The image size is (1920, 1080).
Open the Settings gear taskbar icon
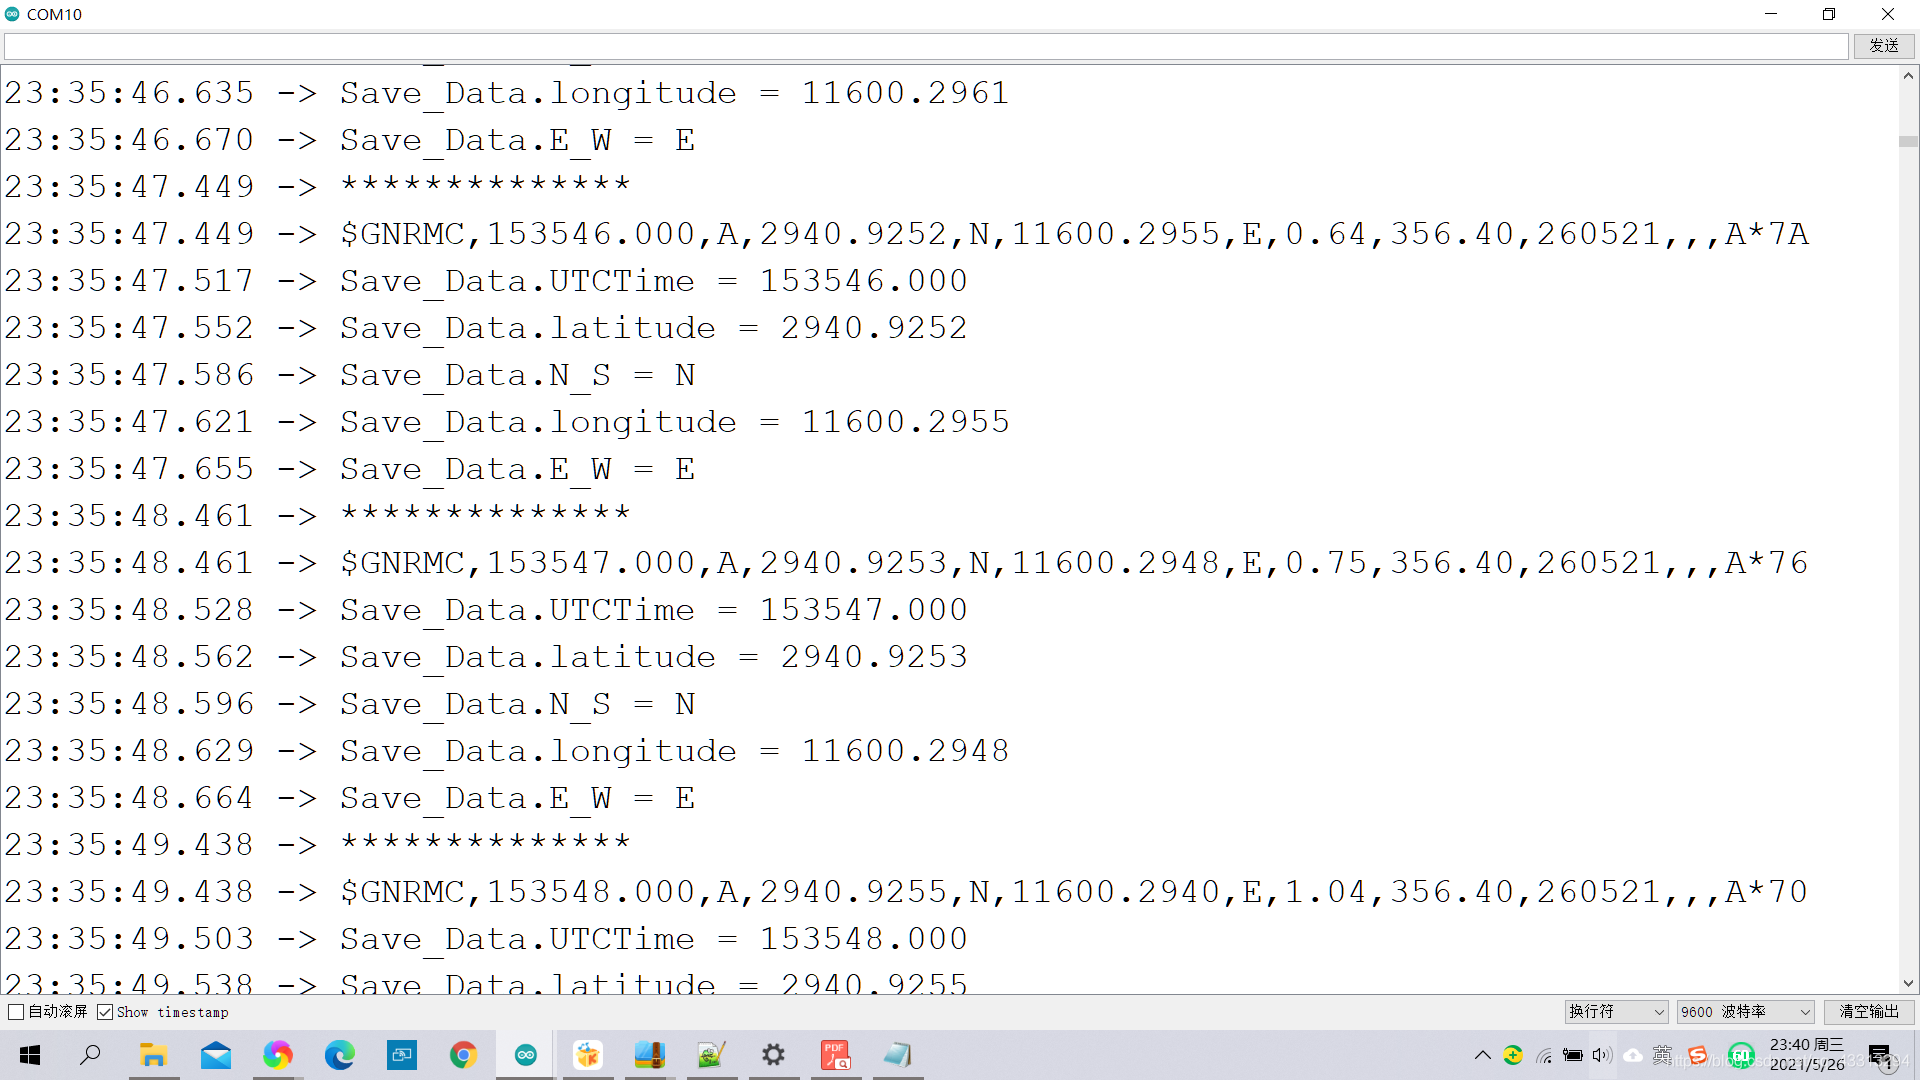click(x=773, y=1055)
